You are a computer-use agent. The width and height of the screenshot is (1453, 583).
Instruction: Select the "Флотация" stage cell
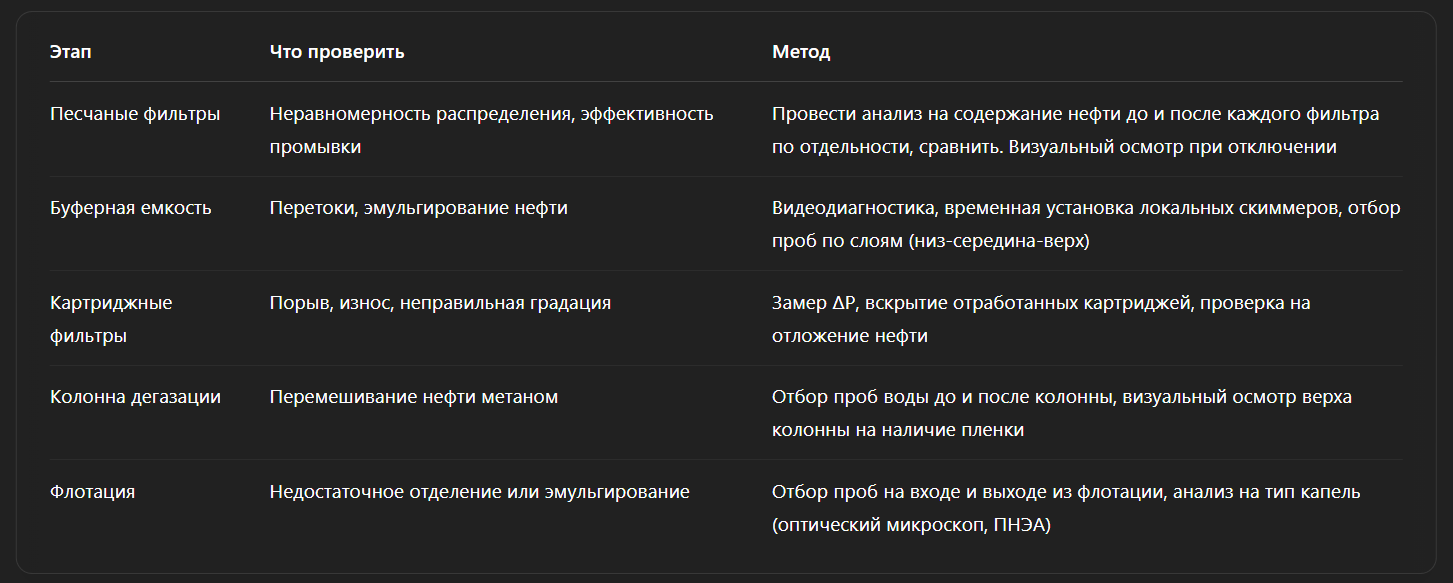[x=92, y=492]
